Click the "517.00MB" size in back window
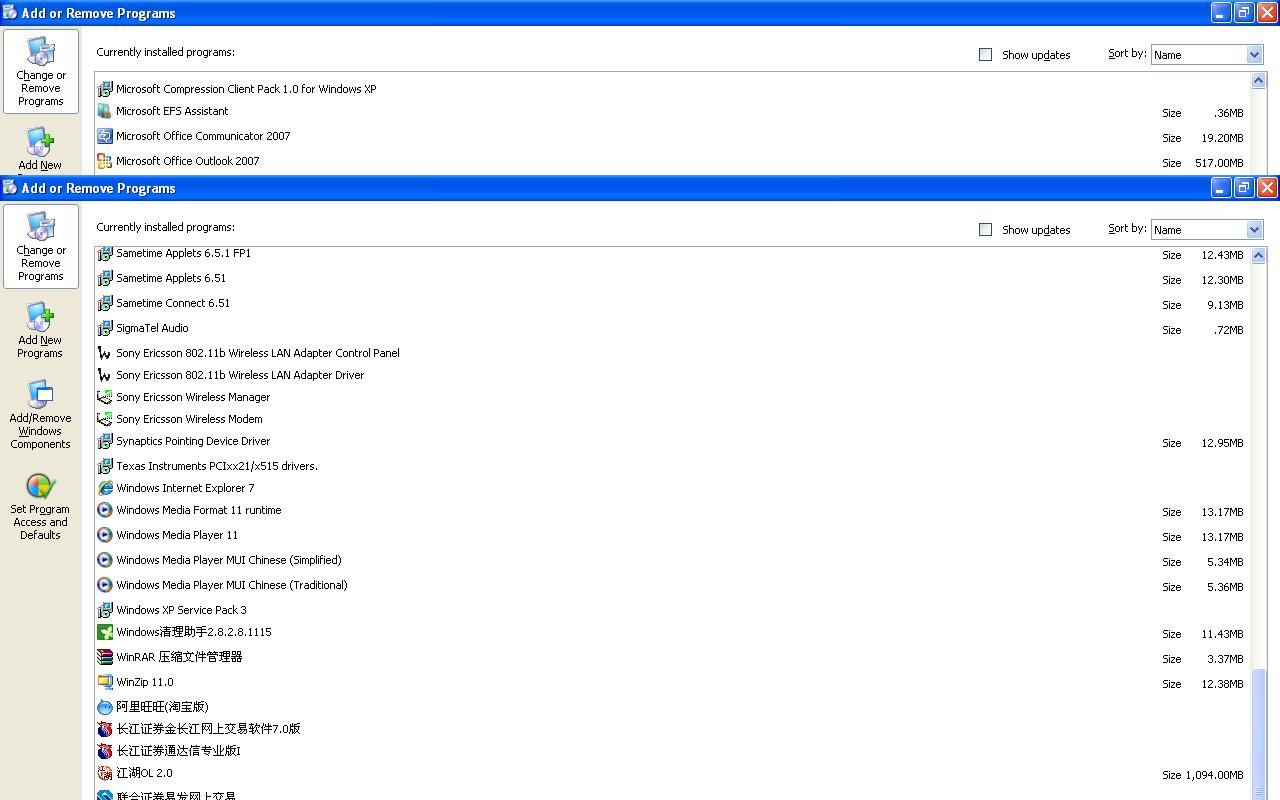Viewport: 1280px width, 800px height. pos(1219,163)
